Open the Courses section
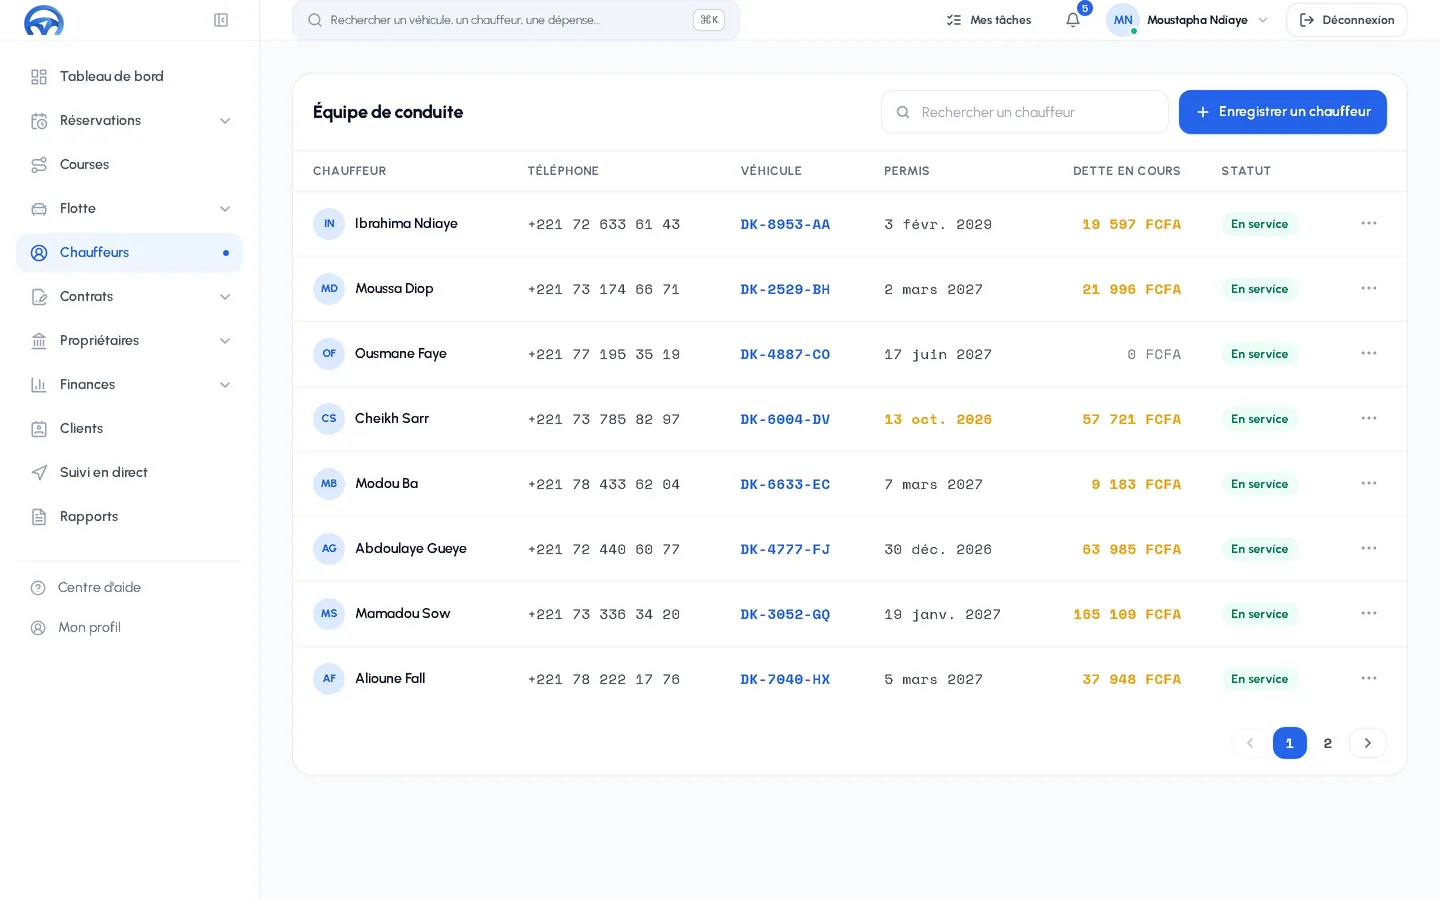 pos(129,165)
